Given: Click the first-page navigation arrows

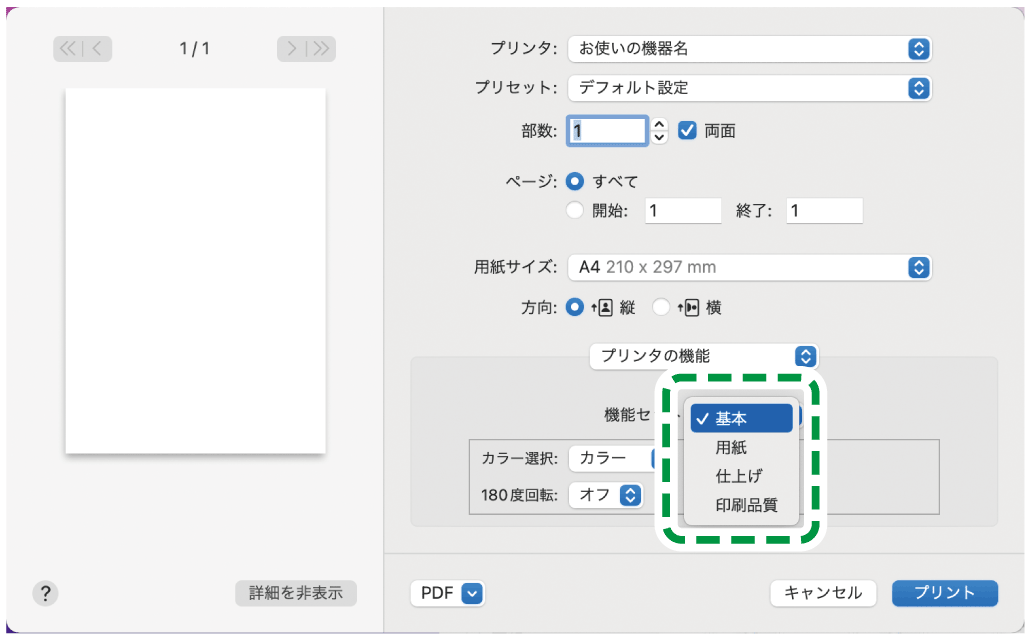Looking at the screenshot, I should click(69, 49).
